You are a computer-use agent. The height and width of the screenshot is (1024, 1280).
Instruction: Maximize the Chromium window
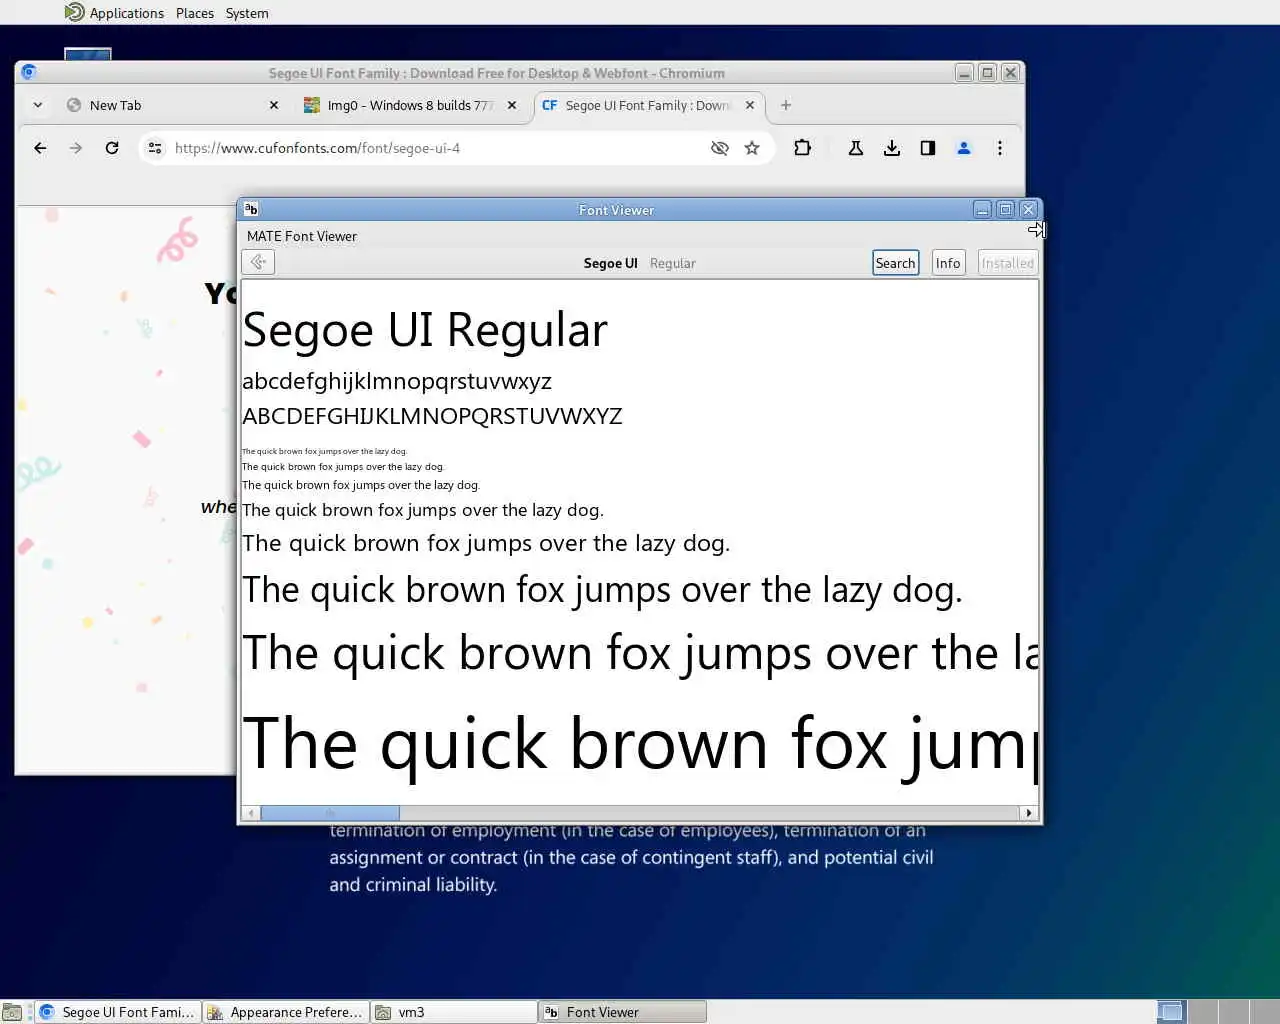click(x=987, y=72)
